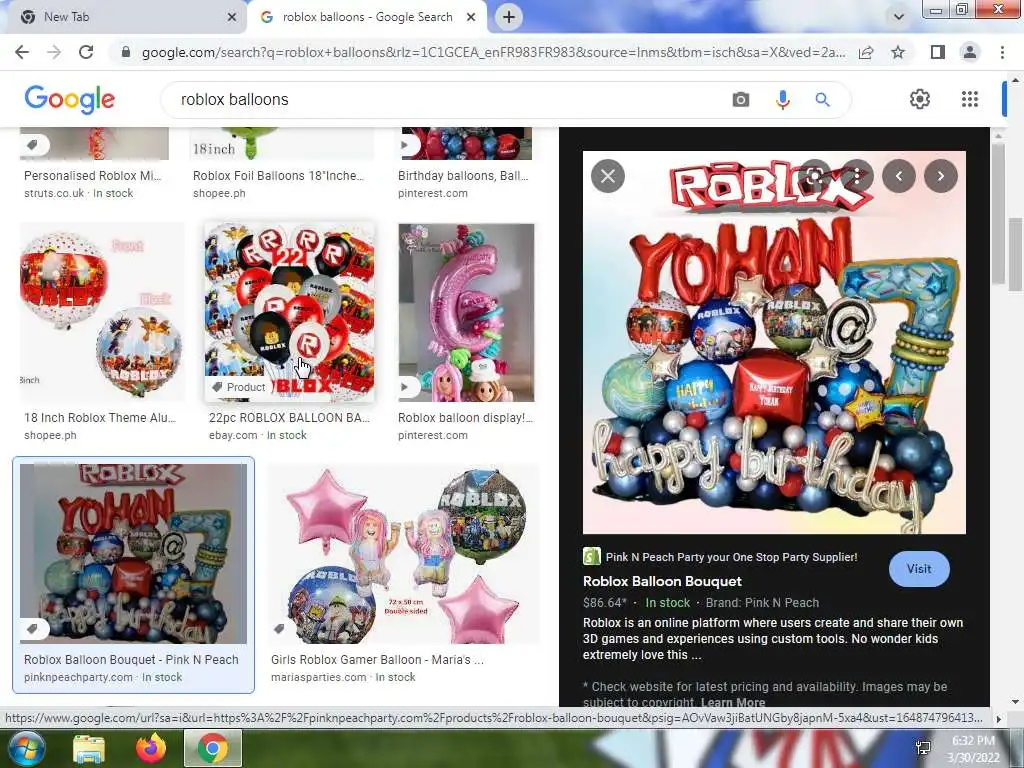Screen dimensions: 1024x768
Task: Open a new browser tab
Action: coord(509,17)
